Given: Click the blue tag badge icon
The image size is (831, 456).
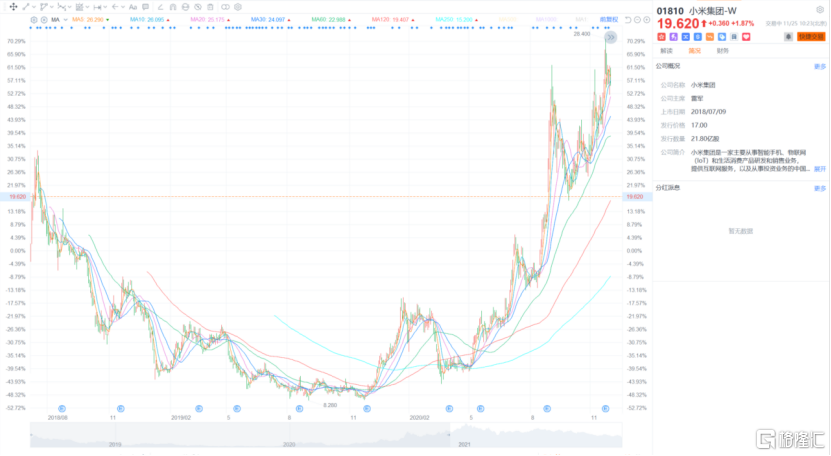Looking at the screenshot, I should click(722, 37).
